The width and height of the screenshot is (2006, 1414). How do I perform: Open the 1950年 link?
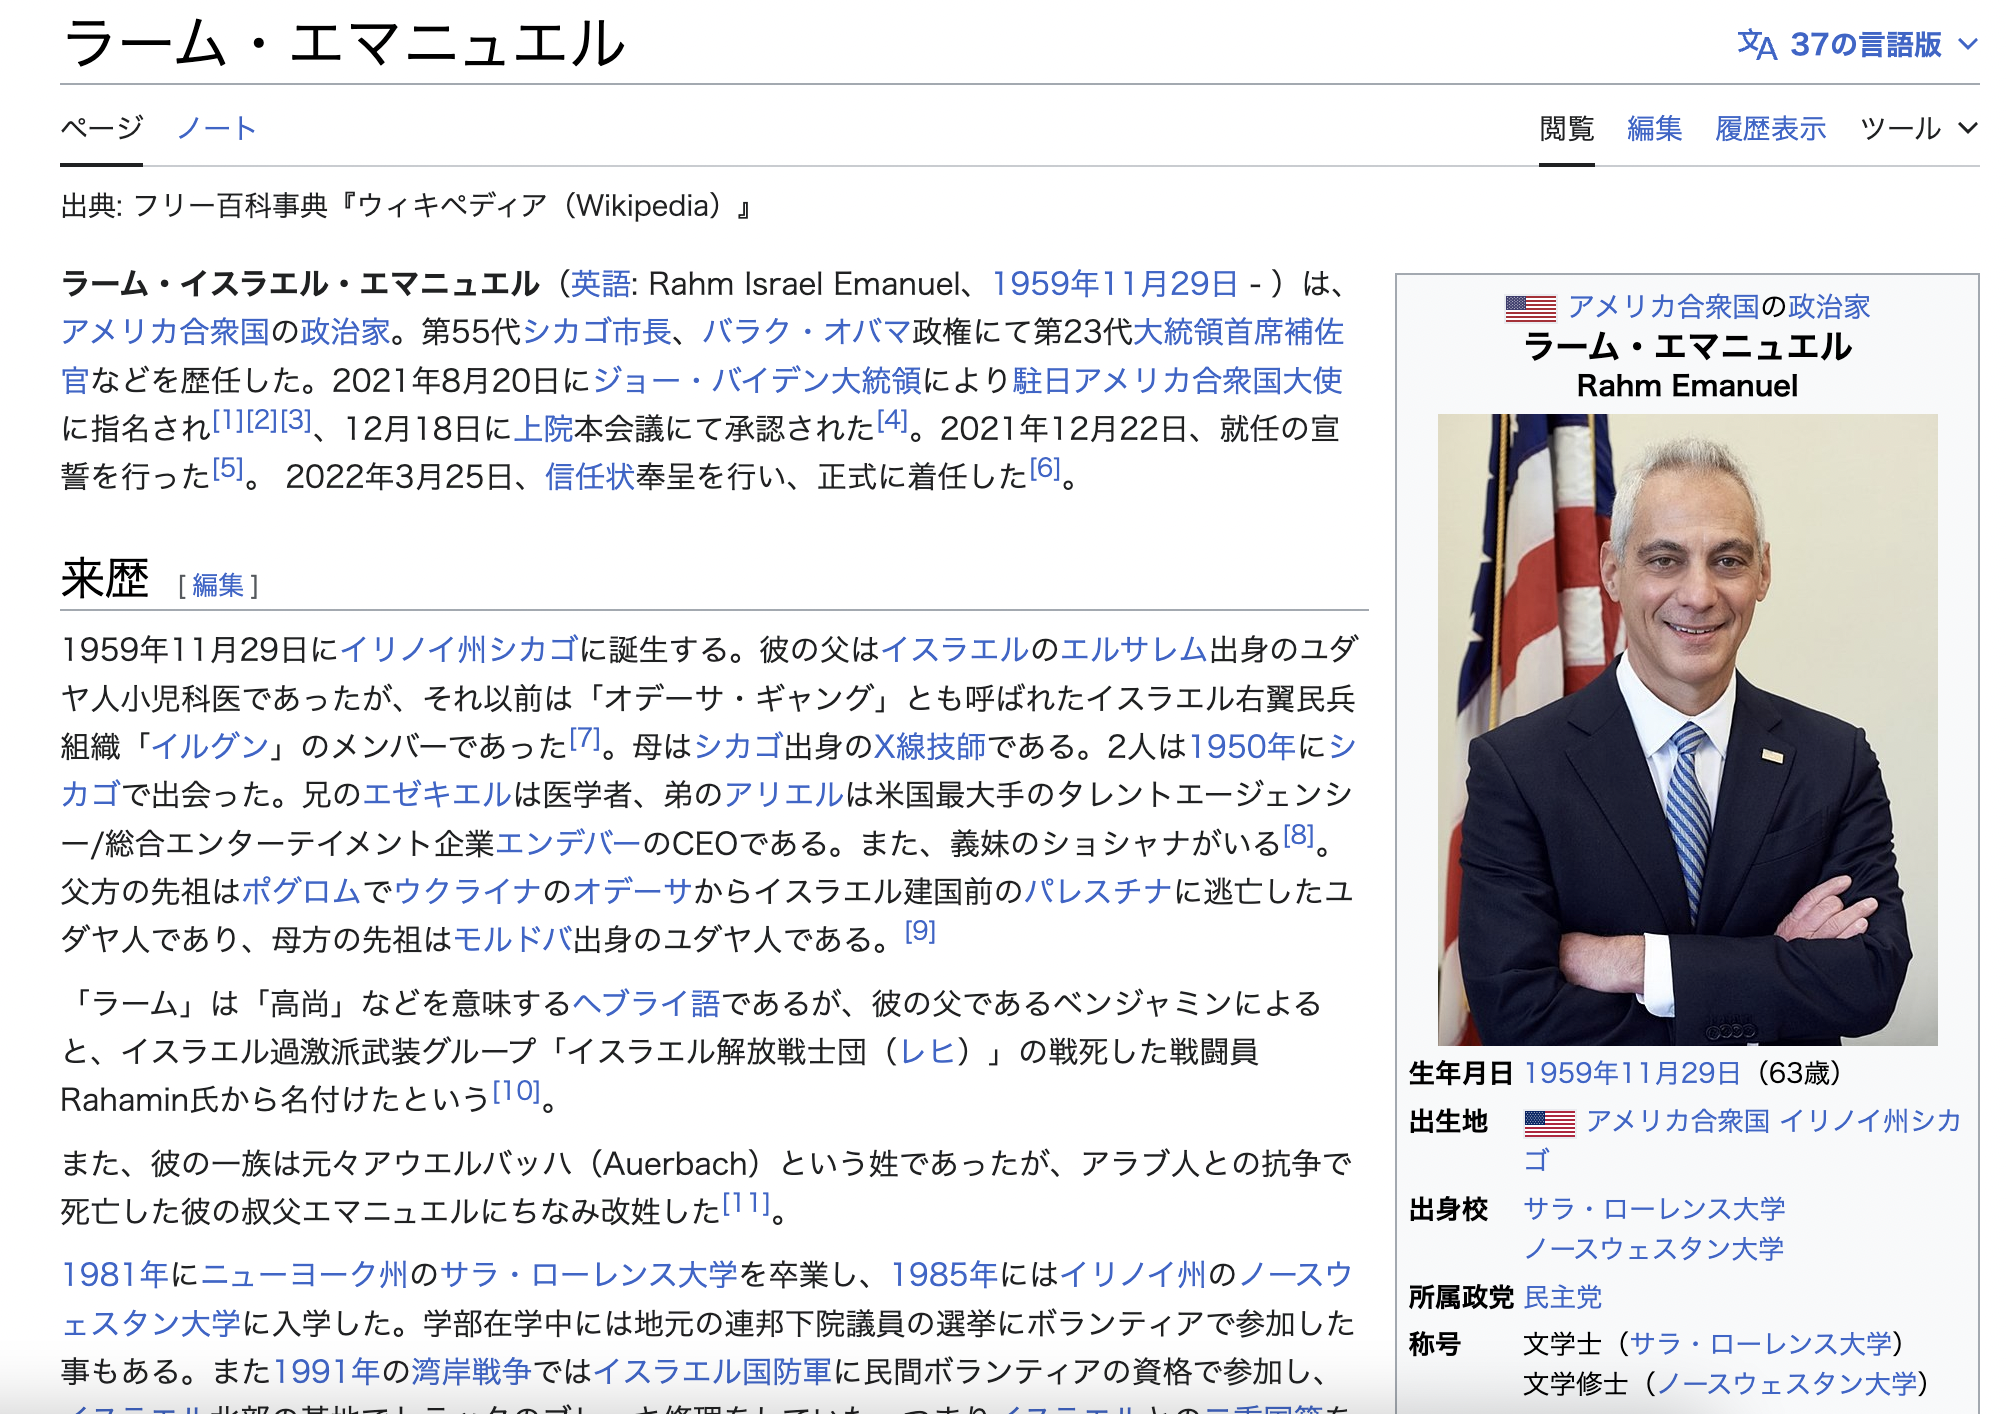click(x=1243, y=746)
